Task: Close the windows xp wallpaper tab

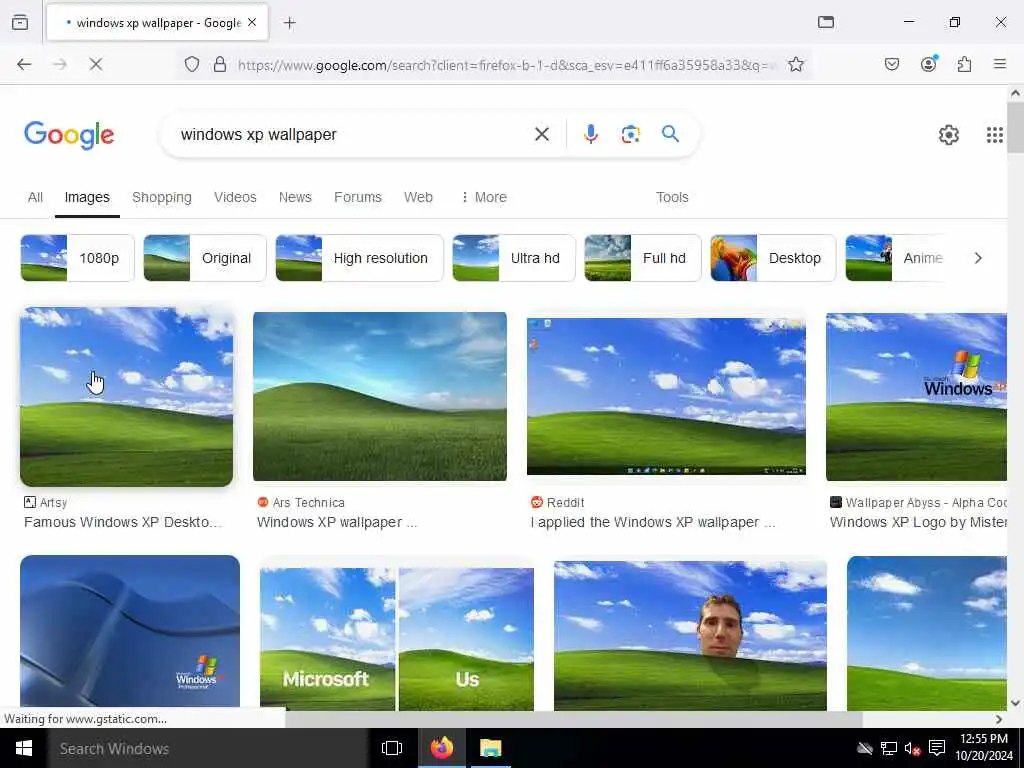Action: point(252,23)
